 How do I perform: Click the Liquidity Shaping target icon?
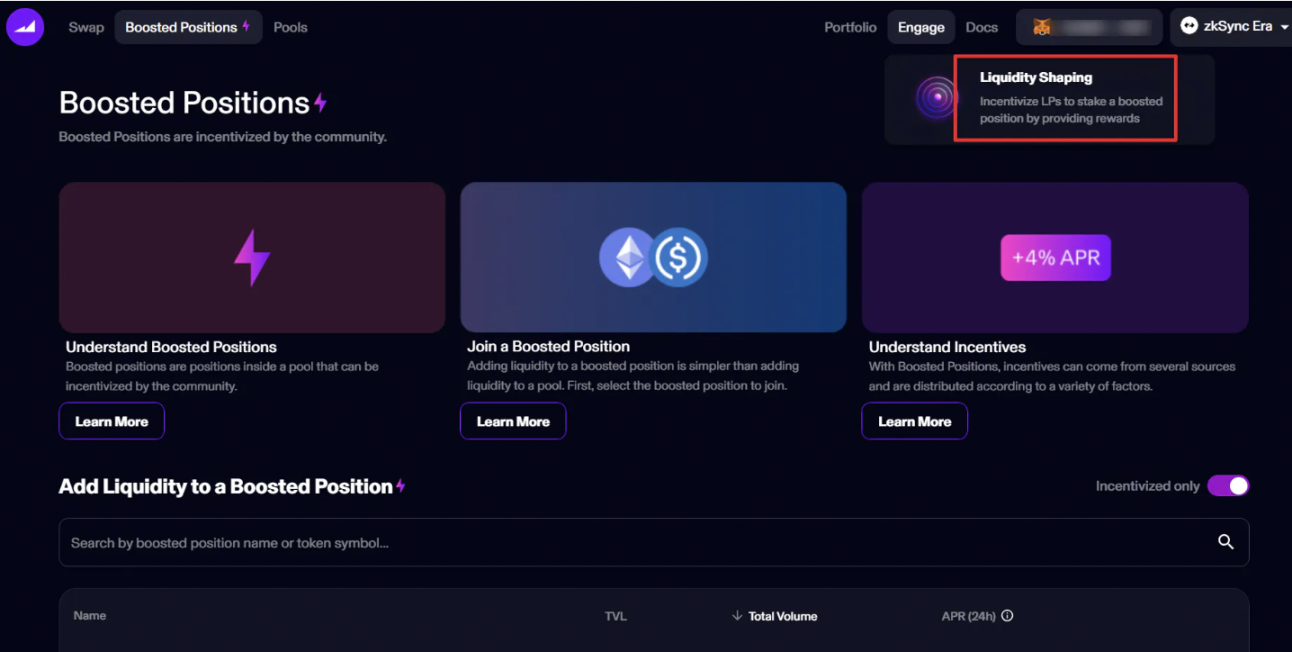pyautogui.click(x=937, y=98)
